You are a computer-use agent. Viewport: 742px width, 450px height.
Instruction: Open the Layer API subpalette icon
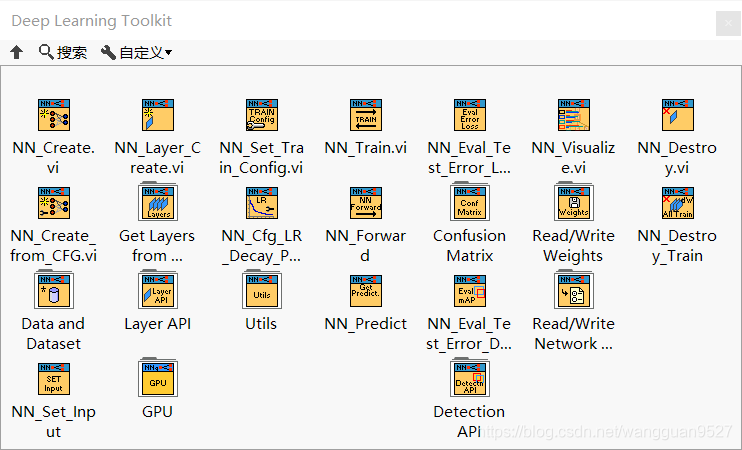coord(158,290)
